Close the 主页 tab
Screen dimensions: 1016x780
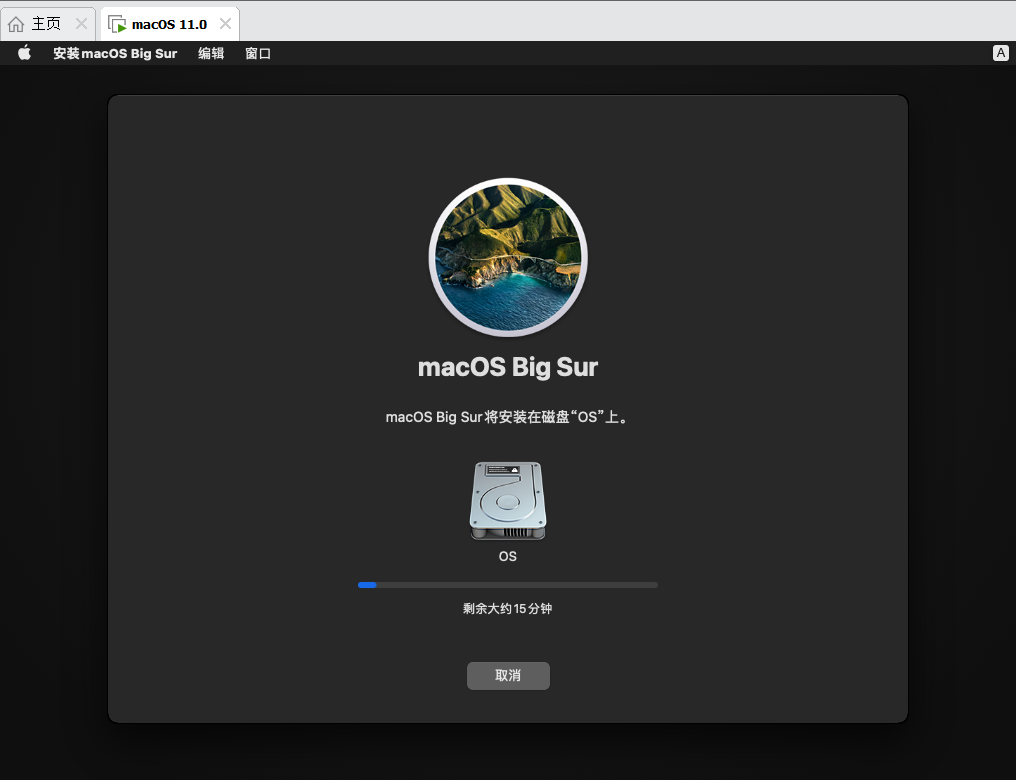click(81, 24)
